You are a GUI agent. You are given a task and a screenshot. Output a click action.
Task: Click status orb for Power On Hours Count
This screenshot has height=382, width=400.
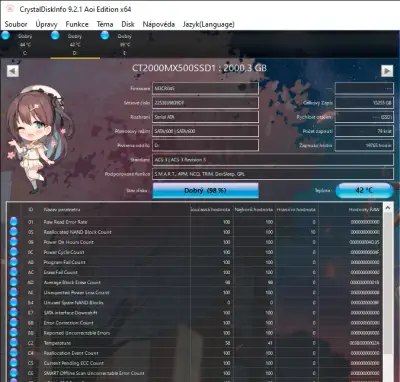click(x=14, y=242)
